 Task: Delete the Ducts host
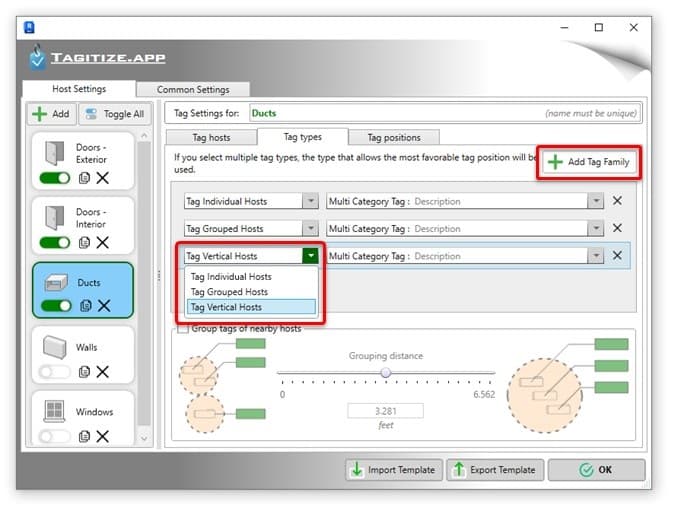pyautogui.click(x=104, y=306)
